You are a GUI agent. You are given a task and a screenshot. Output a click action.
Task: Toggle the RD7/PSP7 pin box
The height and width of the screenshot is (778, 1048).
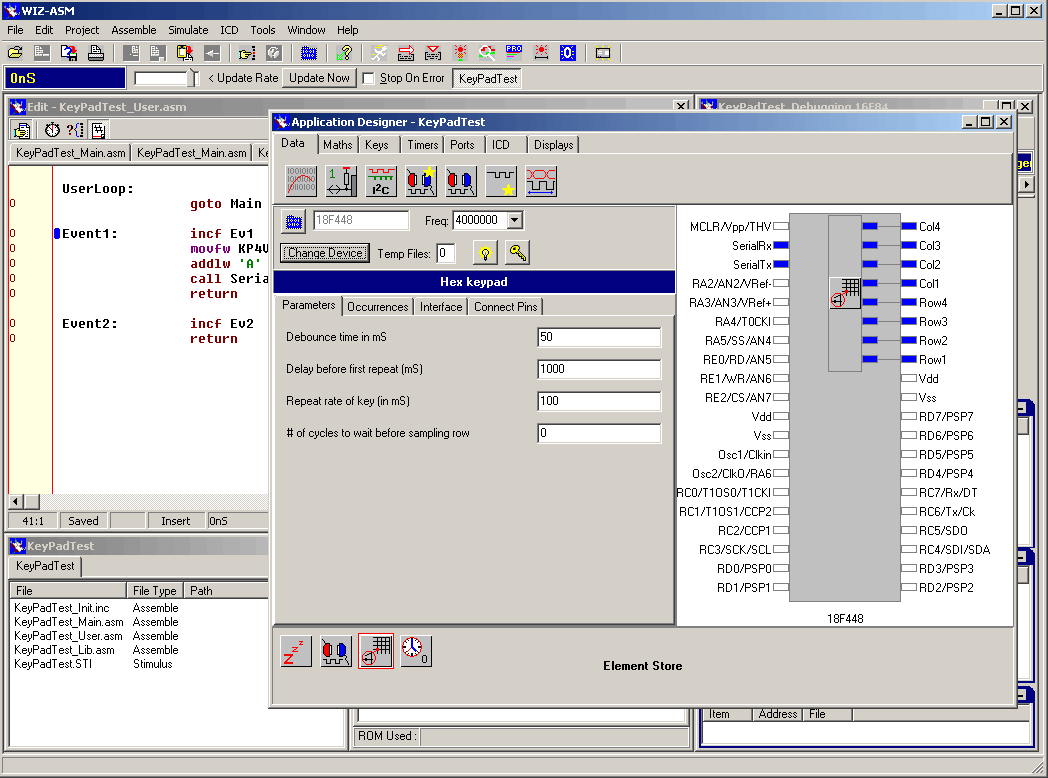908,417
